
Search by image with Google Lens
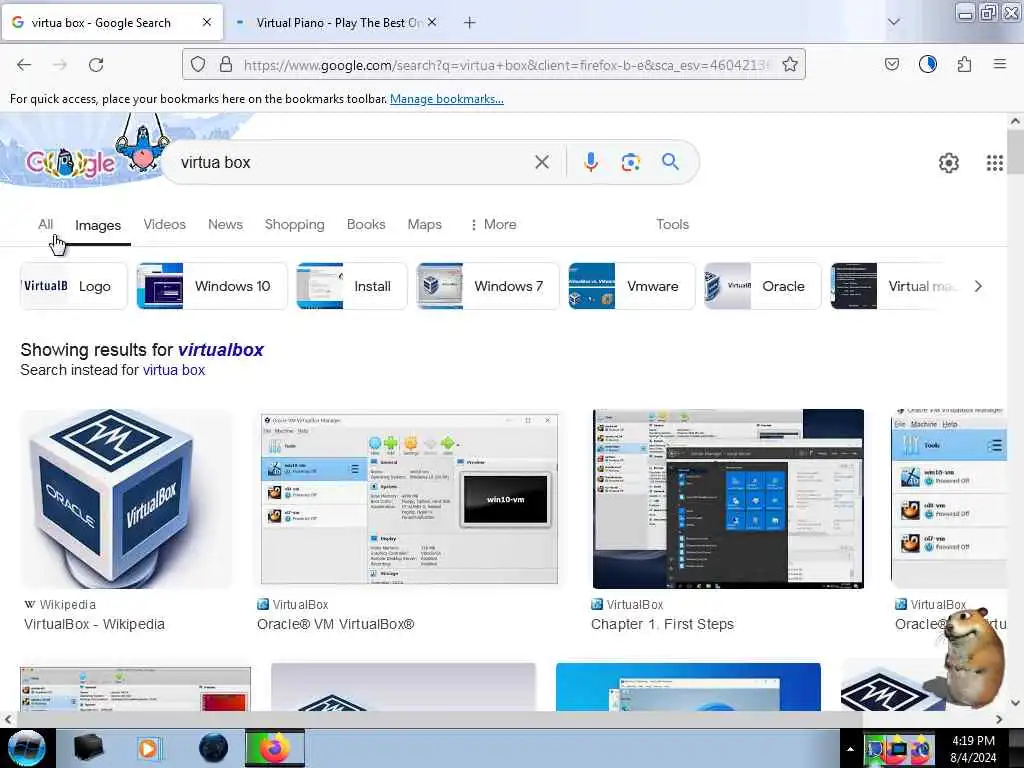point(630,162)
